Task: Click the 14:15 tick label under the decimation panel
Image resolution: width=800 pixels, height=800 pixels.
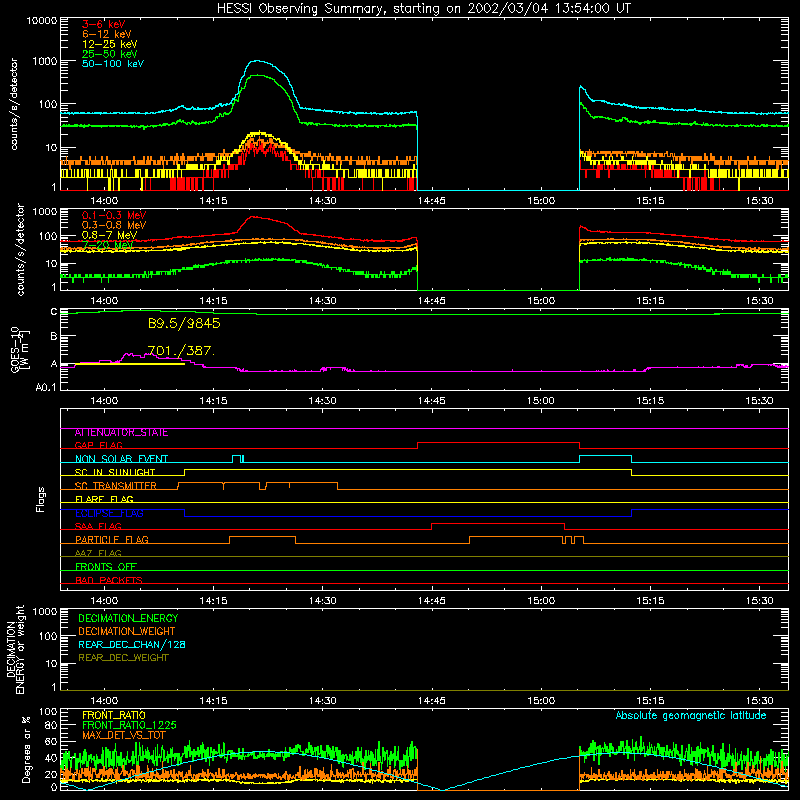Action: click(x=213, y=701)
